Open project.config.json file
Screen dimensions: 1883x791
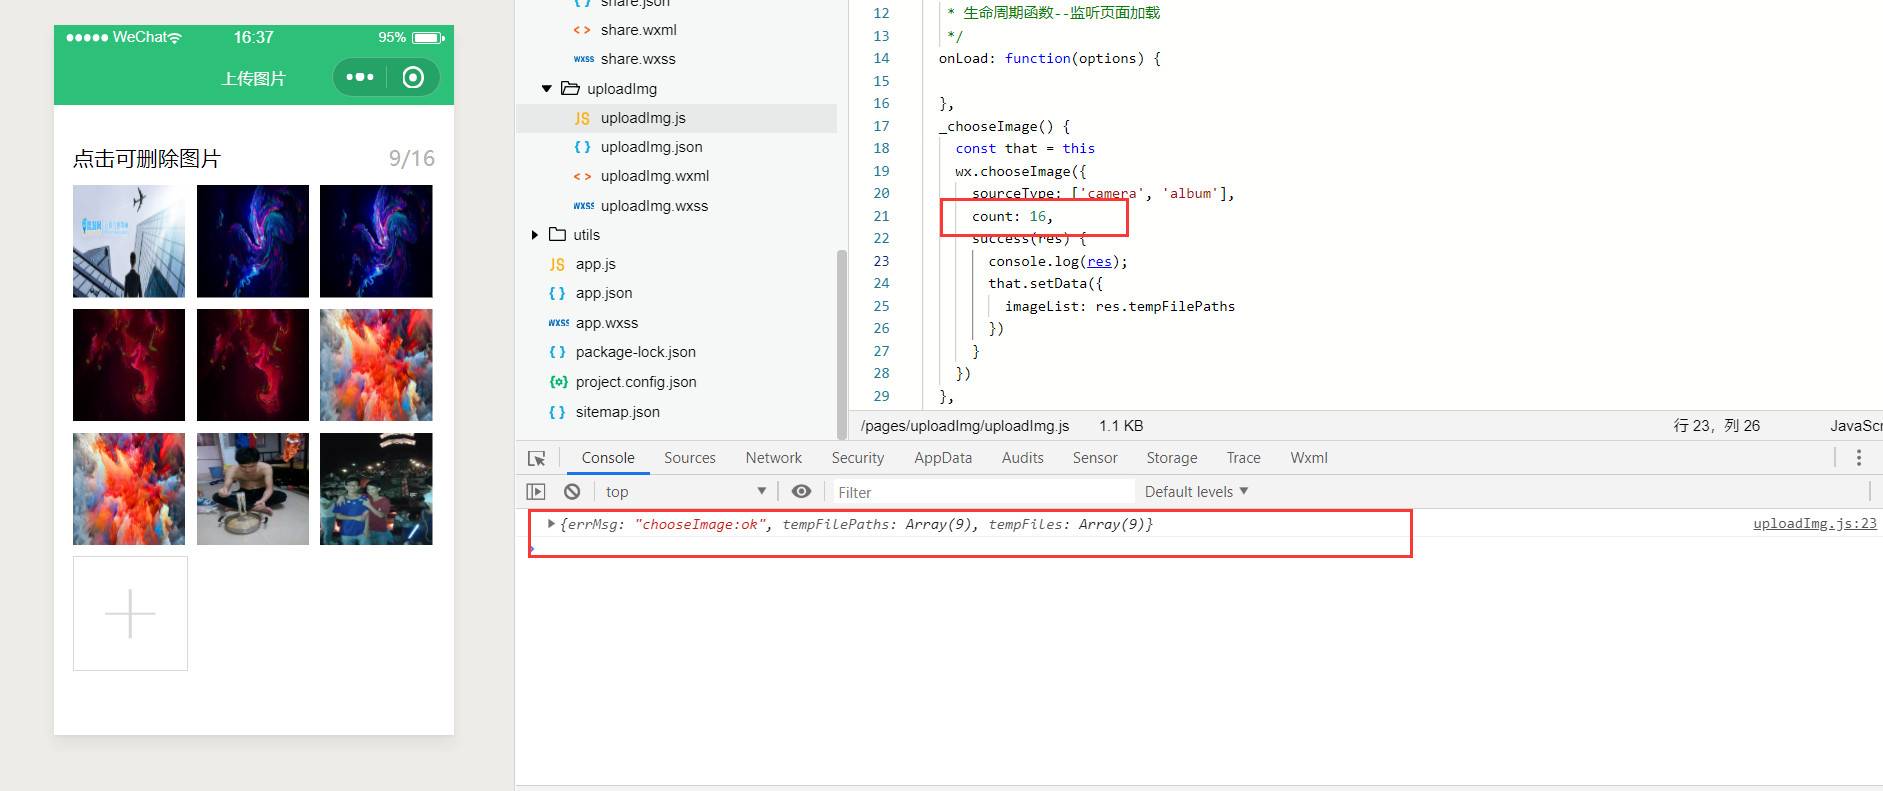point(636,382)
